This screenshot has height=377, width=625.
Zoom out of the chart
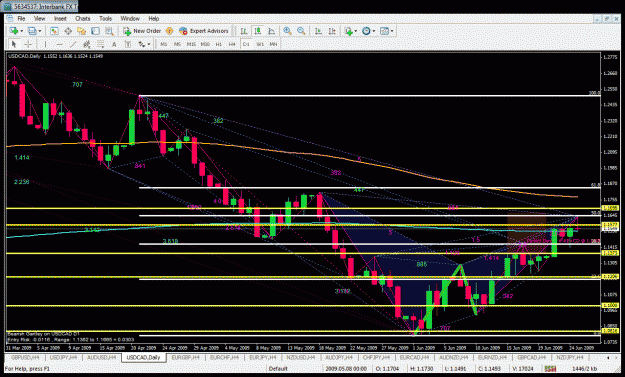tap(301, 31)
